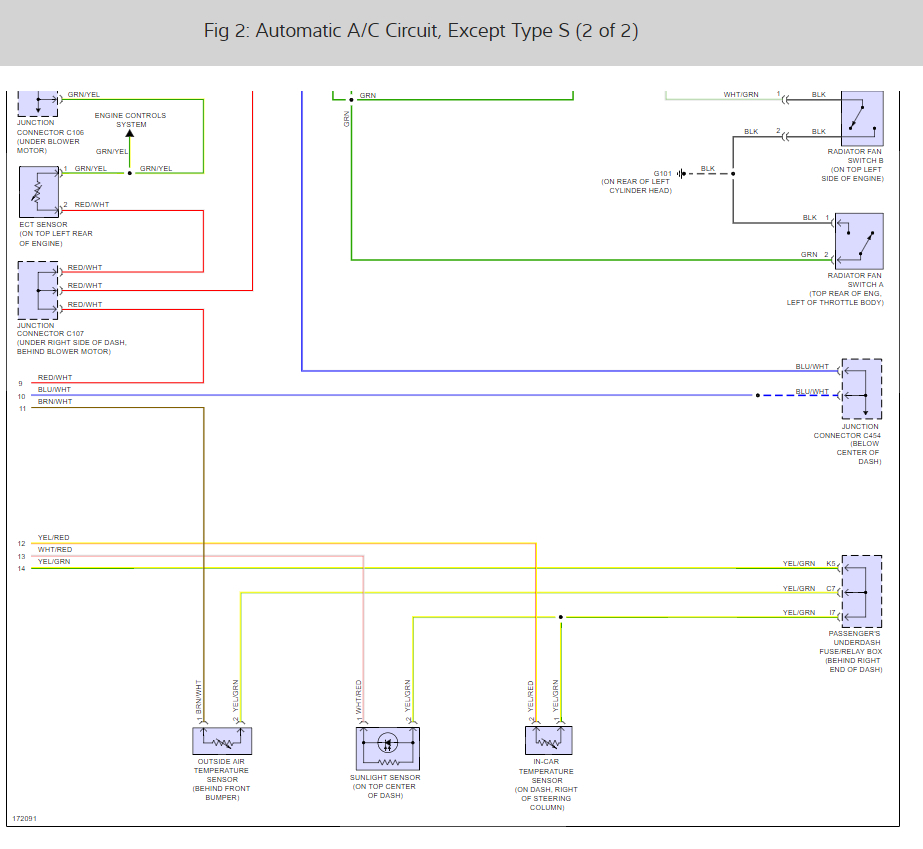Select the YEL/RED label at pin 12
The image size is (923, 849).
pos(54,538)
